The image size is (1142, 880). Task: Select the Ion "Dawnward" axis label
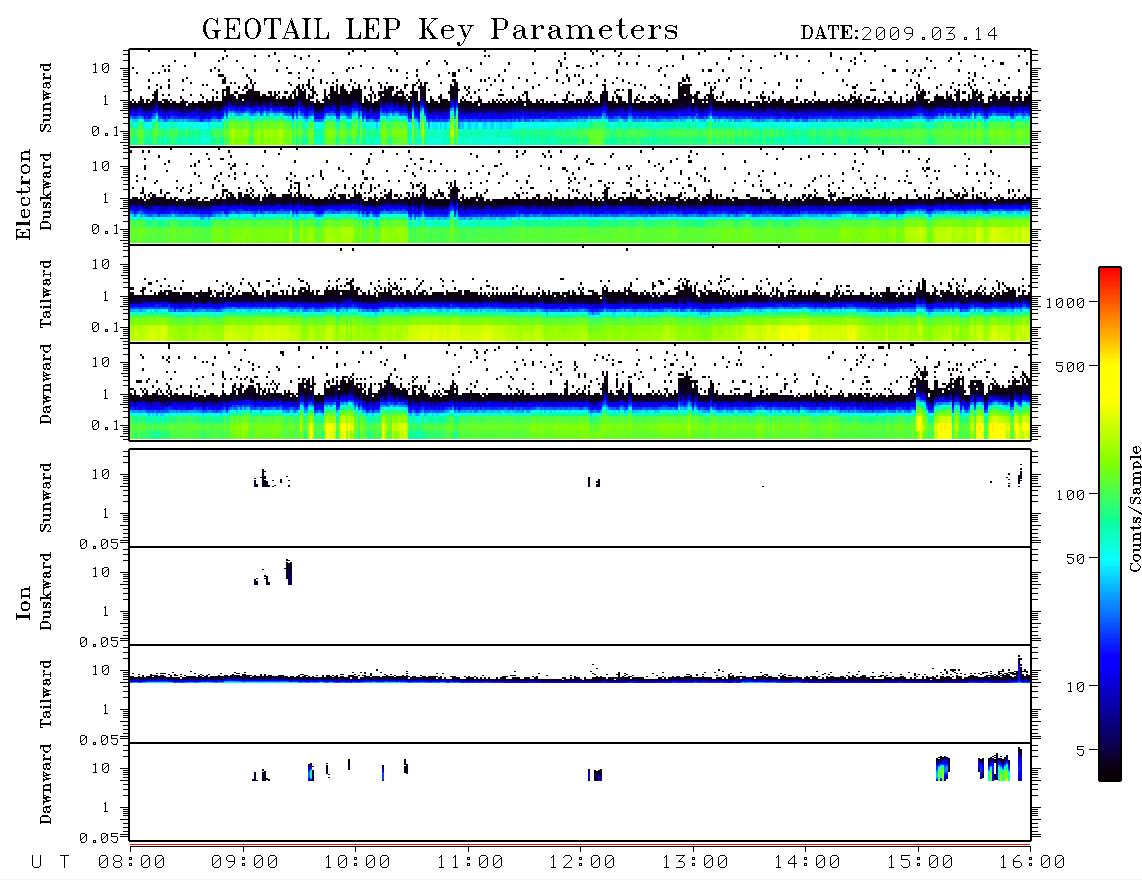46,784
